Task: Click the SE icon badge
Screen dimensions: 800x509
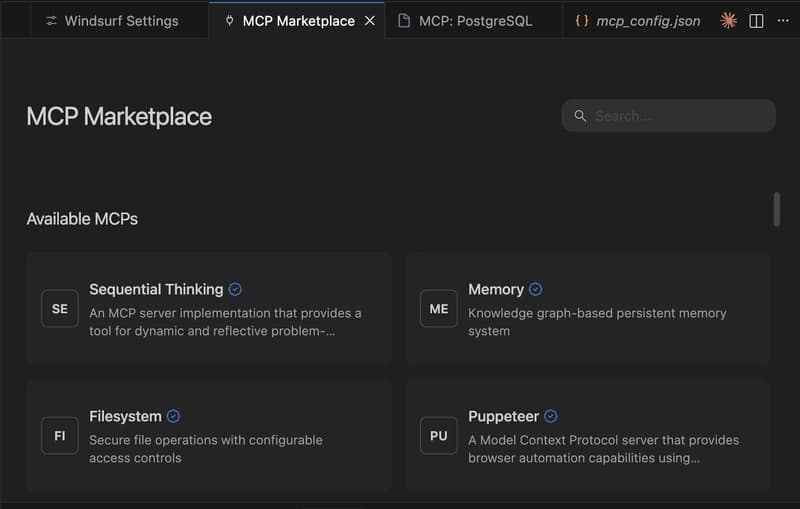Action: [x=60, y=309]
